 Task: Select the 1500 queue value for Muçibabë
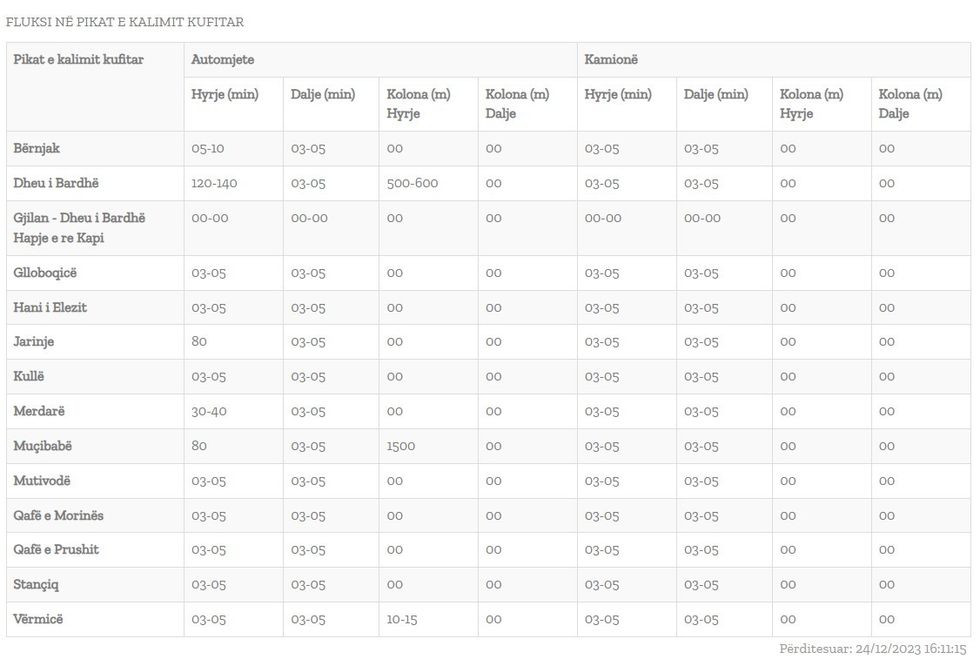tap(401, 446)
